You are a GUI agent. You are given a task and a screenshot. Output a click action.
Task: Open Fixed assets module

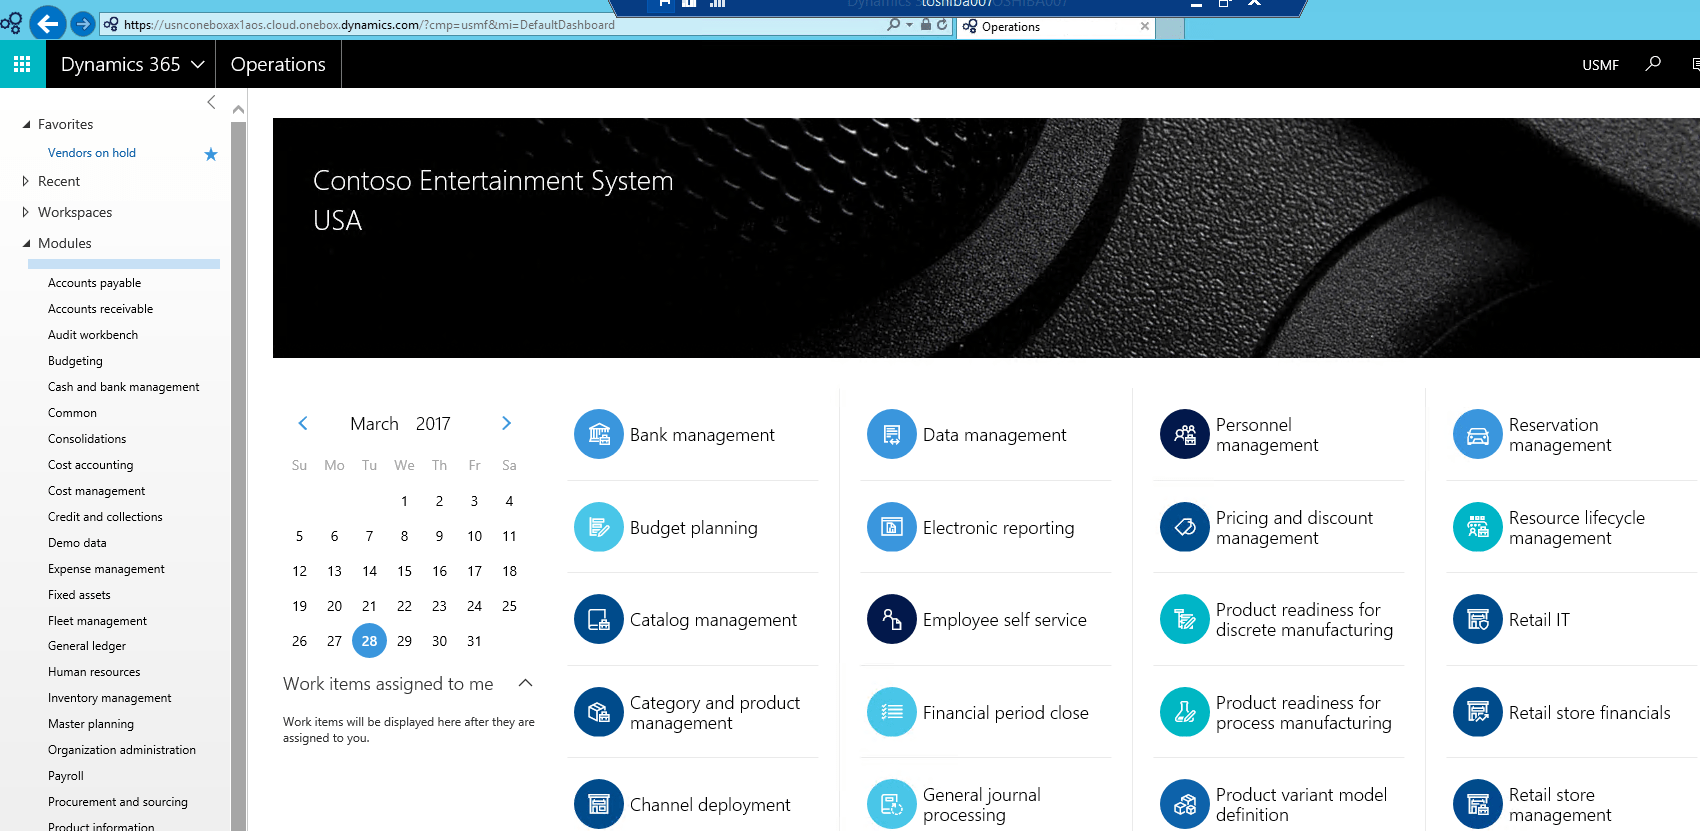[x=79, y=595]
